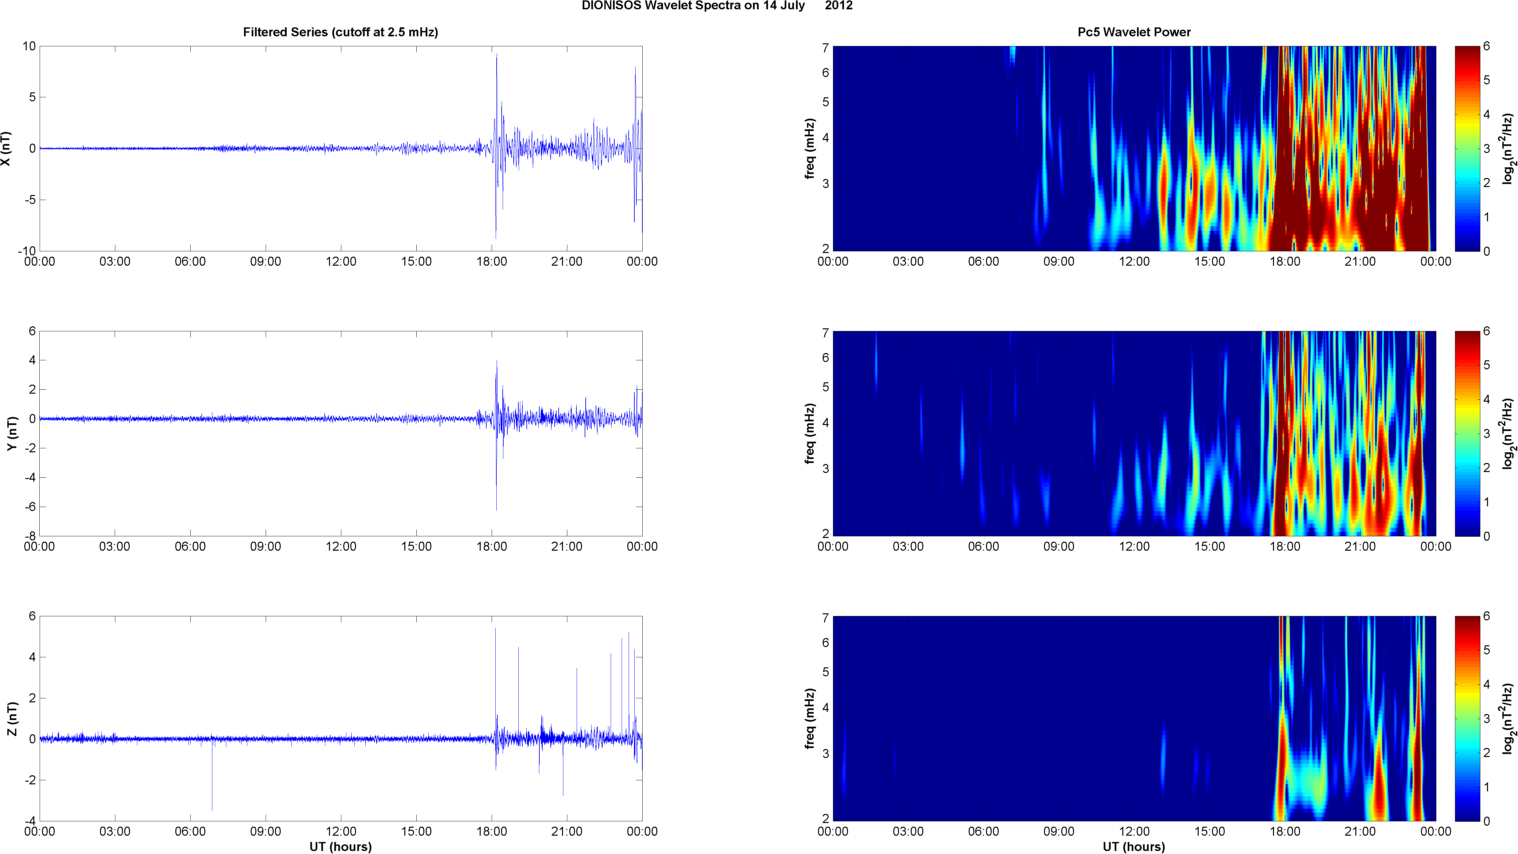
Task: Select 'UT (hours)' label under bottom spectrogram
Action: click(x=1134, y=846)
